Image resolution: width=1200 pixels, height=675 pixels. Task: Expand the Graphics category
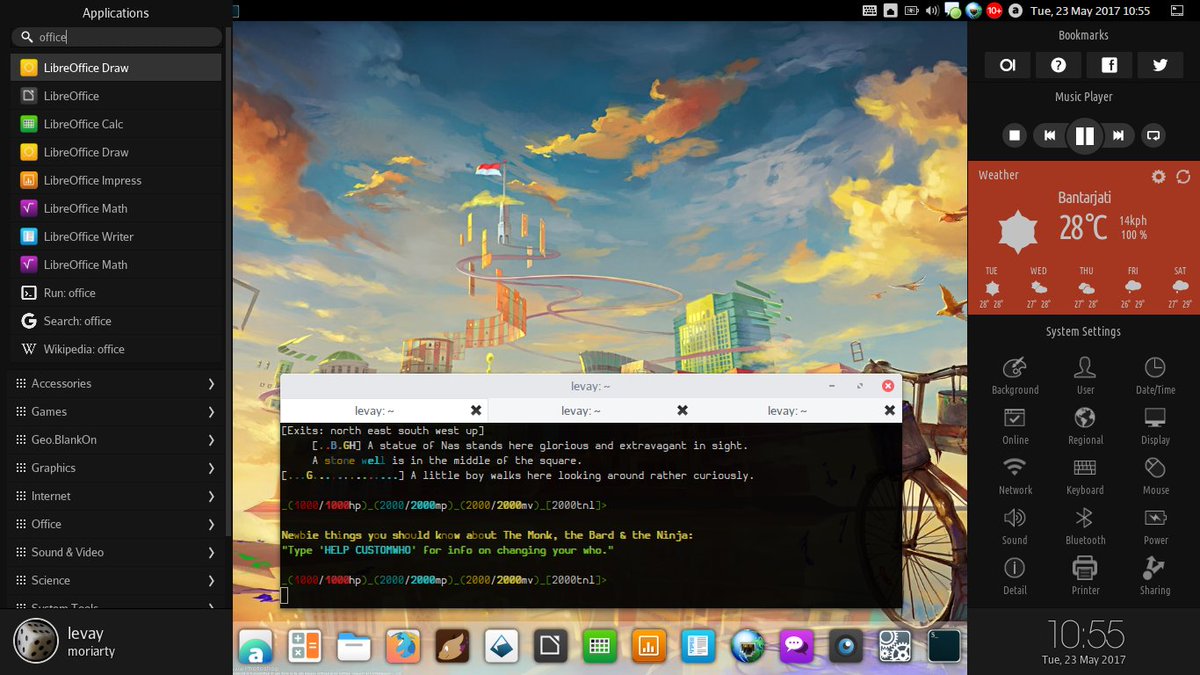116,468
